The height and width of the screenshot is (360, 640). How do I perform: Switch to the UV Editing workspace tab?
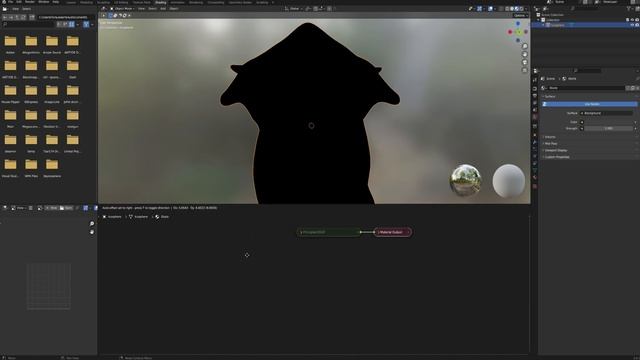click(121, 2)
